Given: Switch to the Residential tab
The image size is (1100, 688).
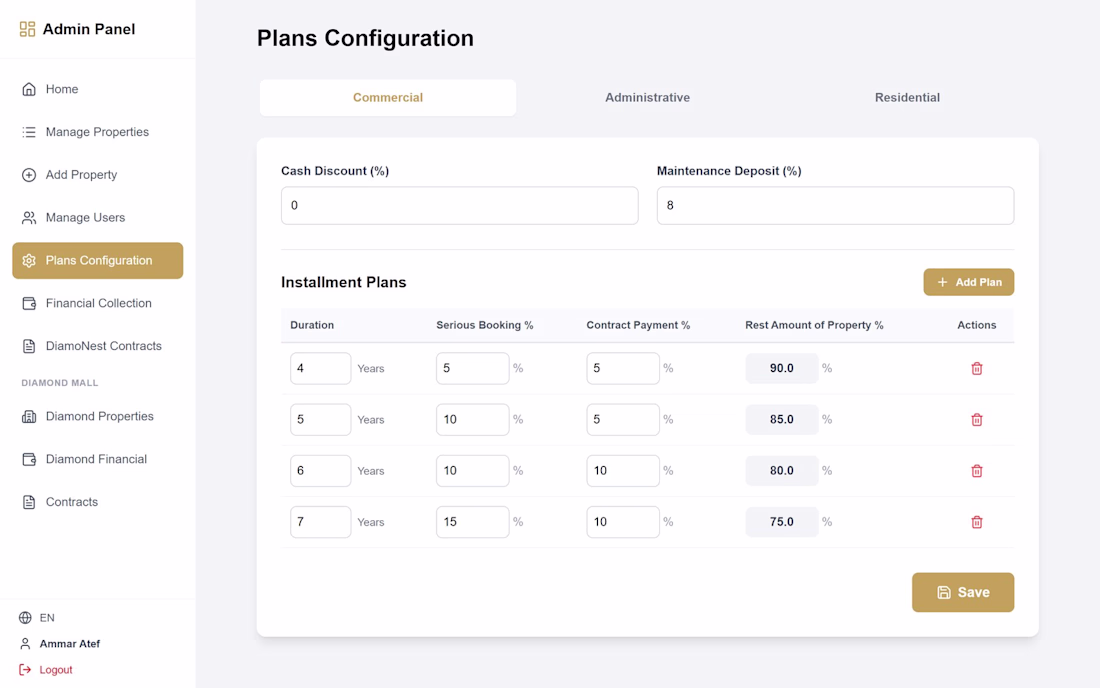Looking at the screenshot, I should click(x=907, y=97).
